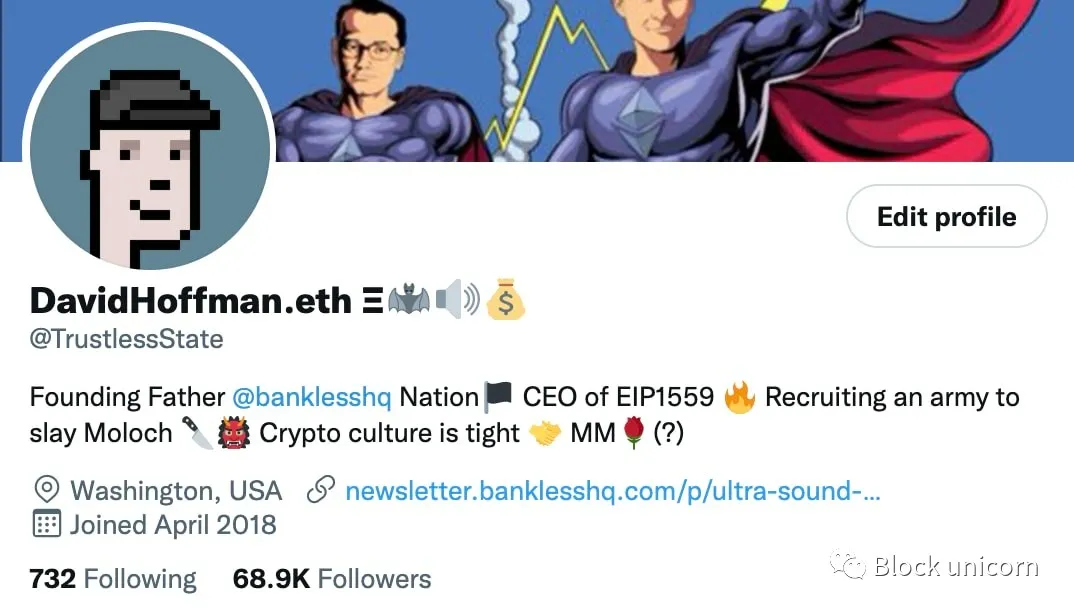Click the chain link icon
Viewport: 1074px width, 610px height.
click(x=321, y=490)
